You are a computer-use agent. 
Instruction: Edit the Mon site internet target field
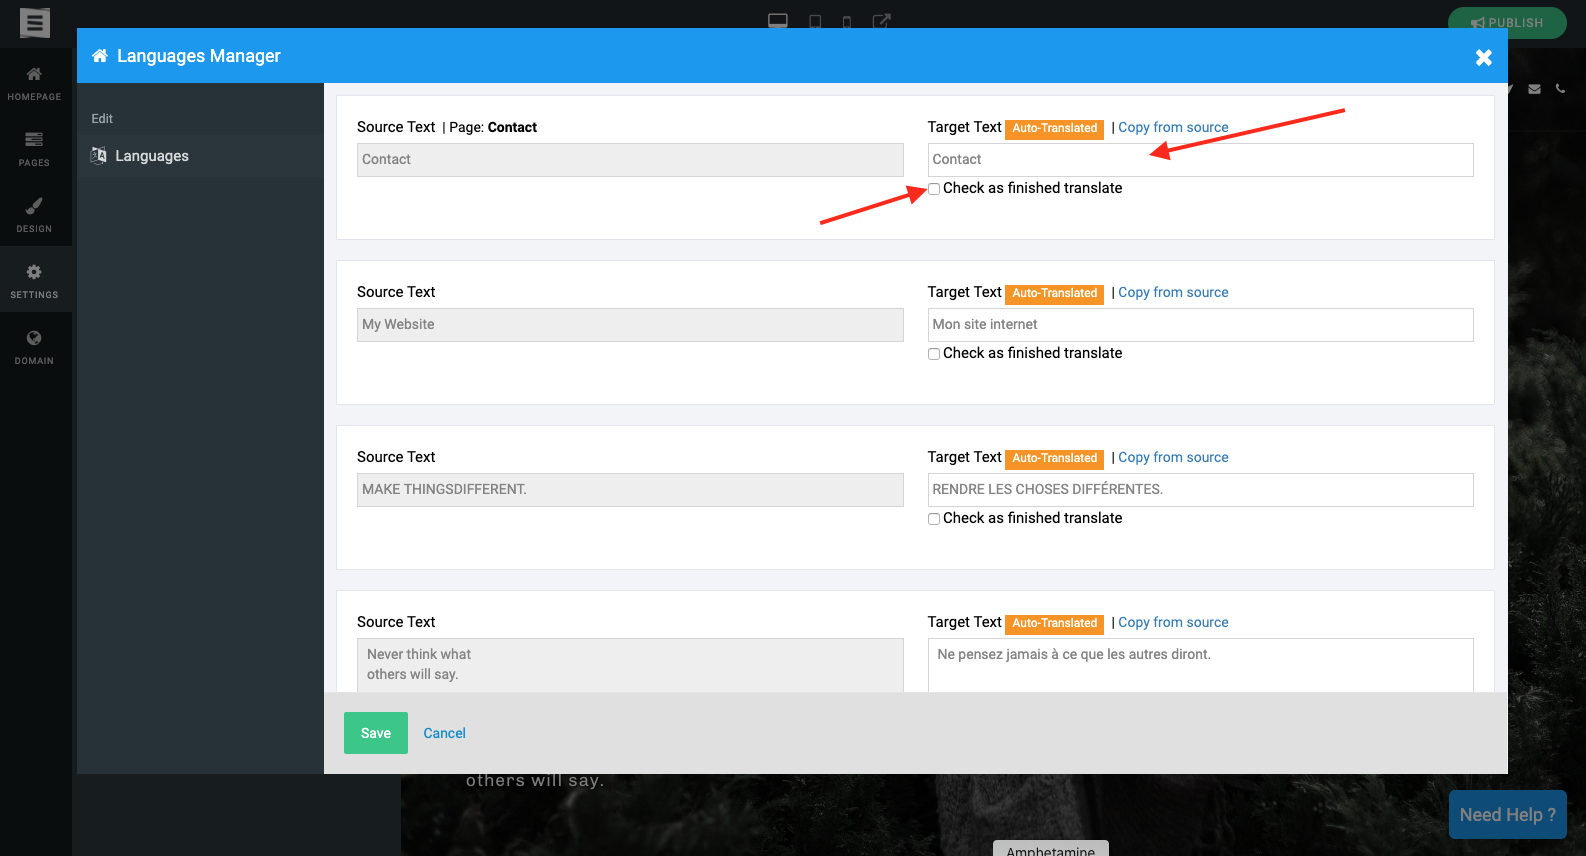pos(1200,325)
